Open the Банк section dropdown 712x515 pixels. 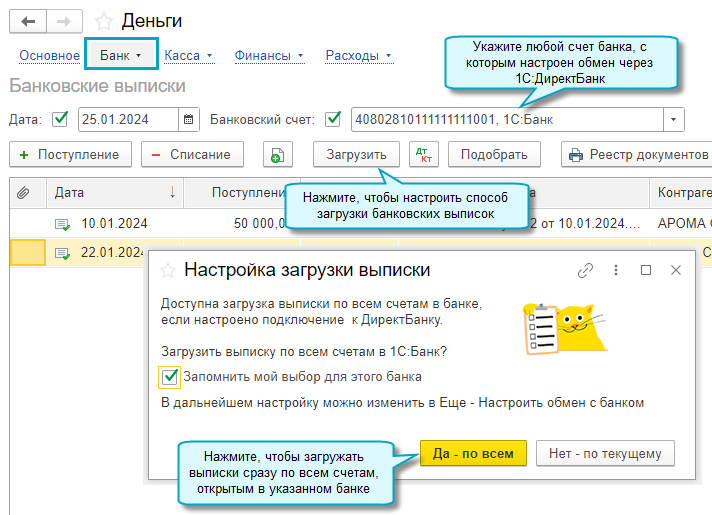121,54
